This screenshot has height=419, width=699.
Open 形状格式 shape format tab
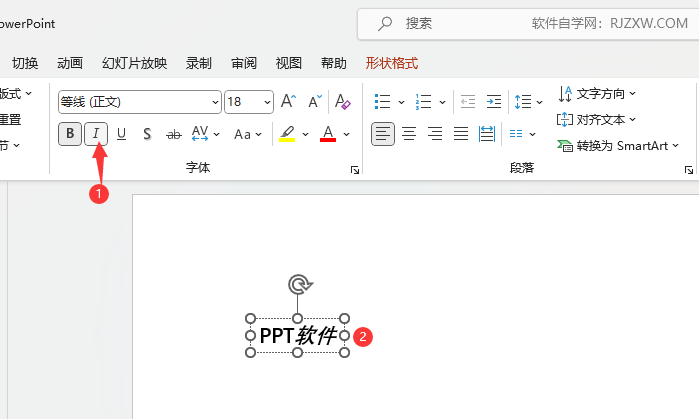tap(392, 63)
